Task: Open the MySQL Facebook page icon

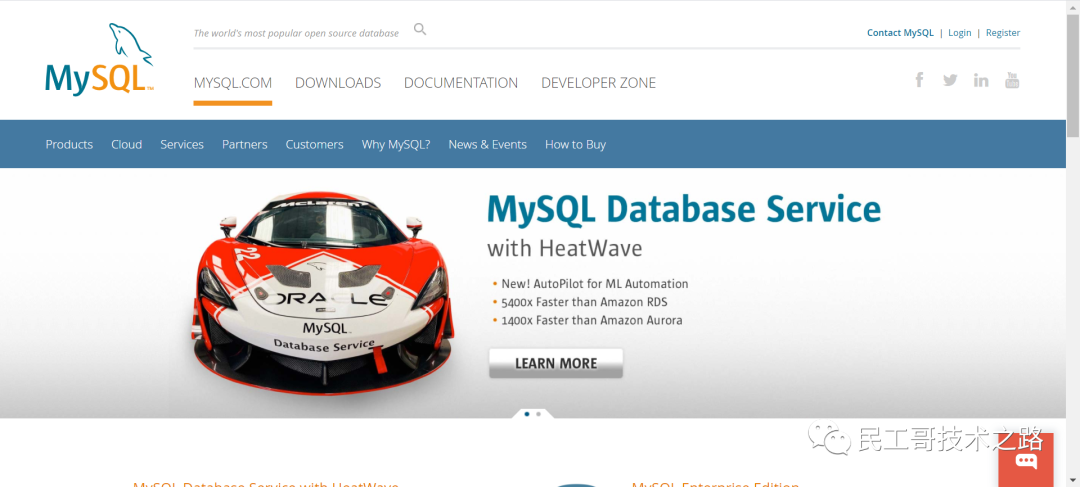Action: coord(919,80)
